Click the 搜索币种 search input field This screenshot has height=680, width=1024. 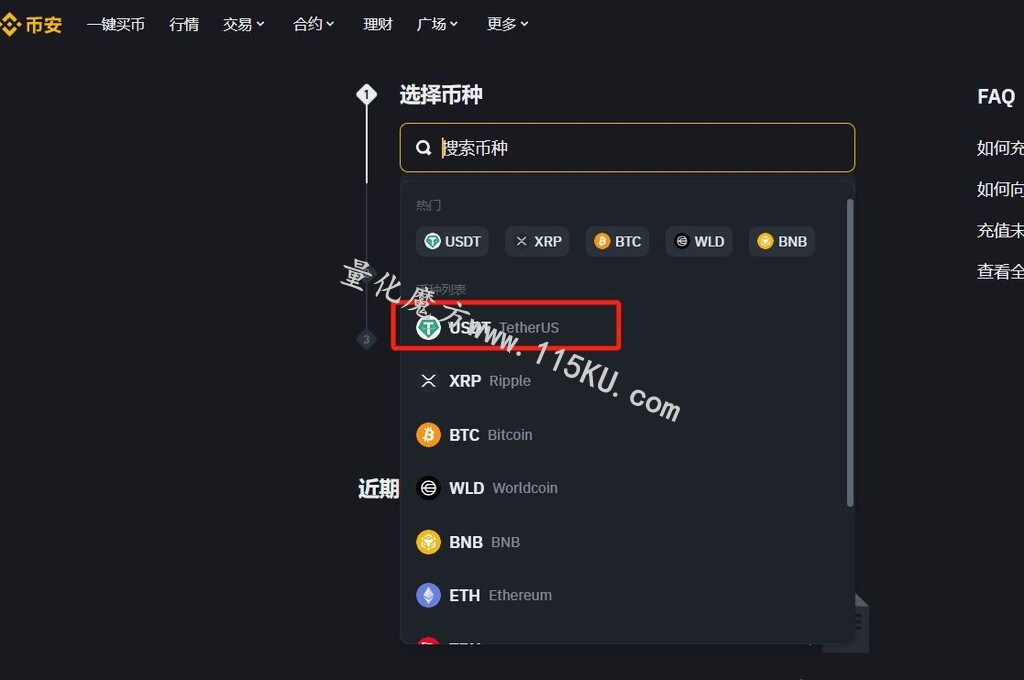627,148
